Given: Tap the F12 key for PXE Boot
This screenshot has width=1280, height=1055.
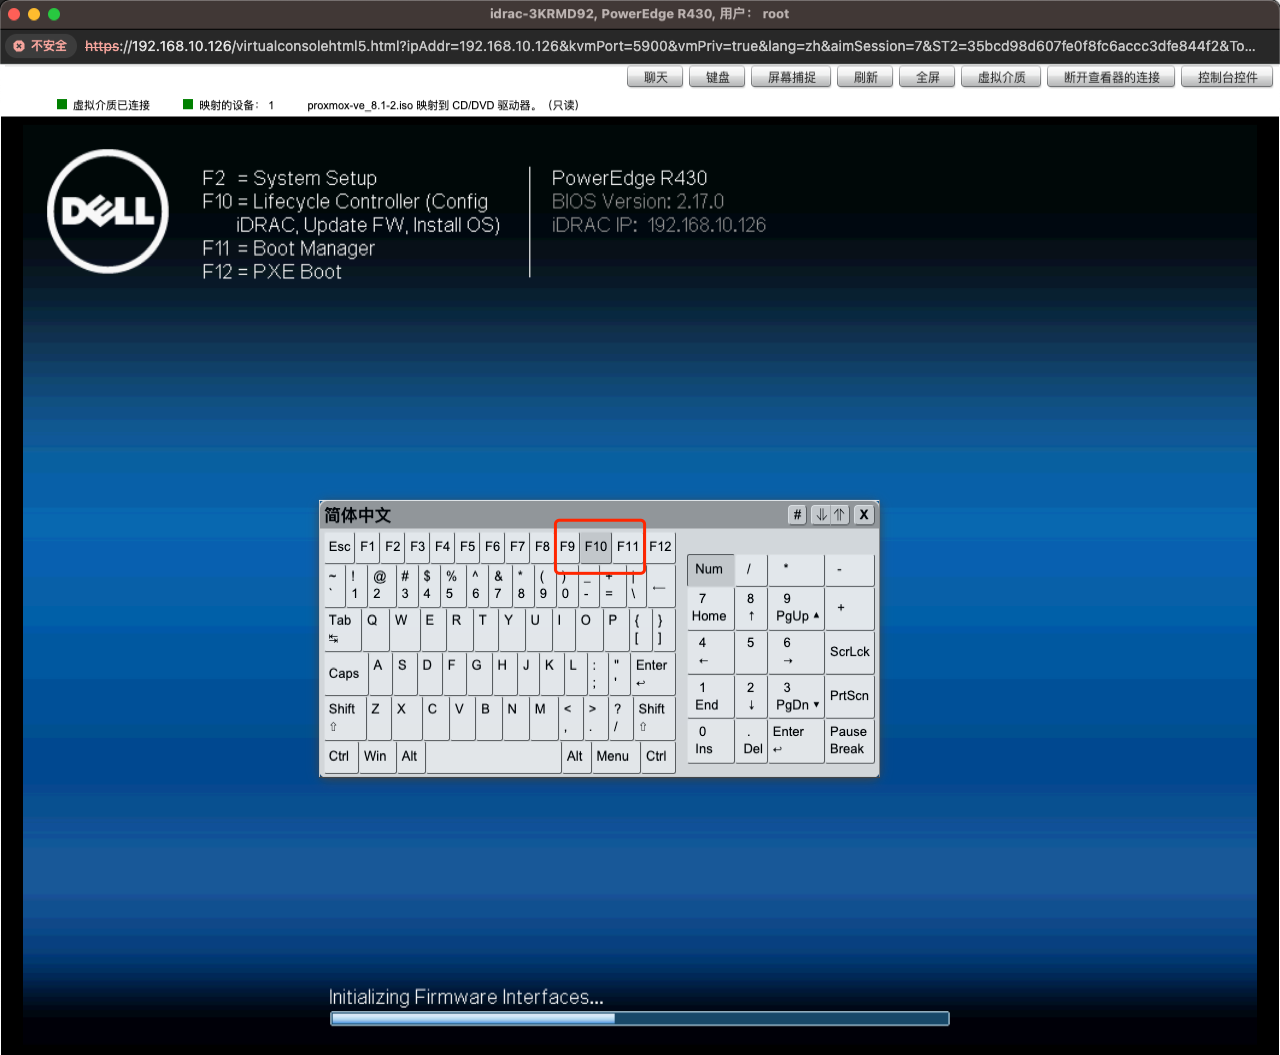Looking at the screenshot, I should [660, 546].
